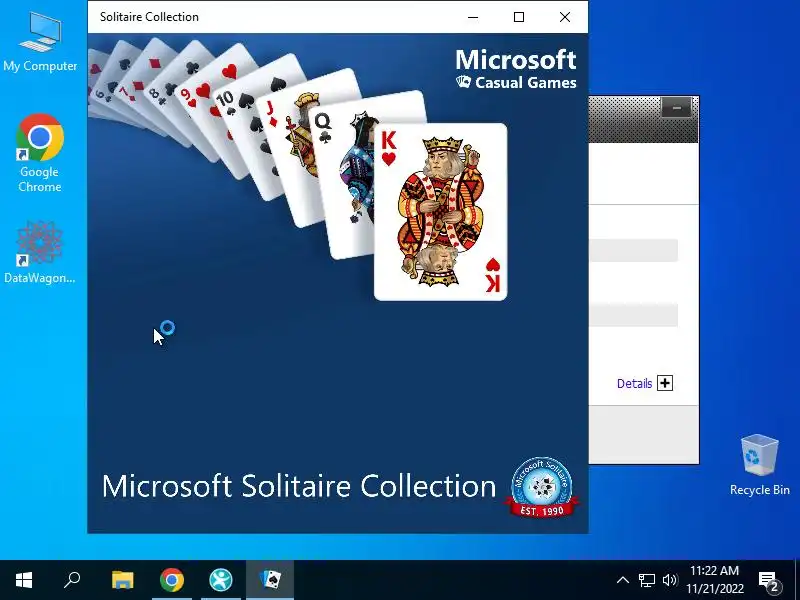Open the volume tray icon
The image size is (800, 600).
pyautogui.click(x=669, y=580)
